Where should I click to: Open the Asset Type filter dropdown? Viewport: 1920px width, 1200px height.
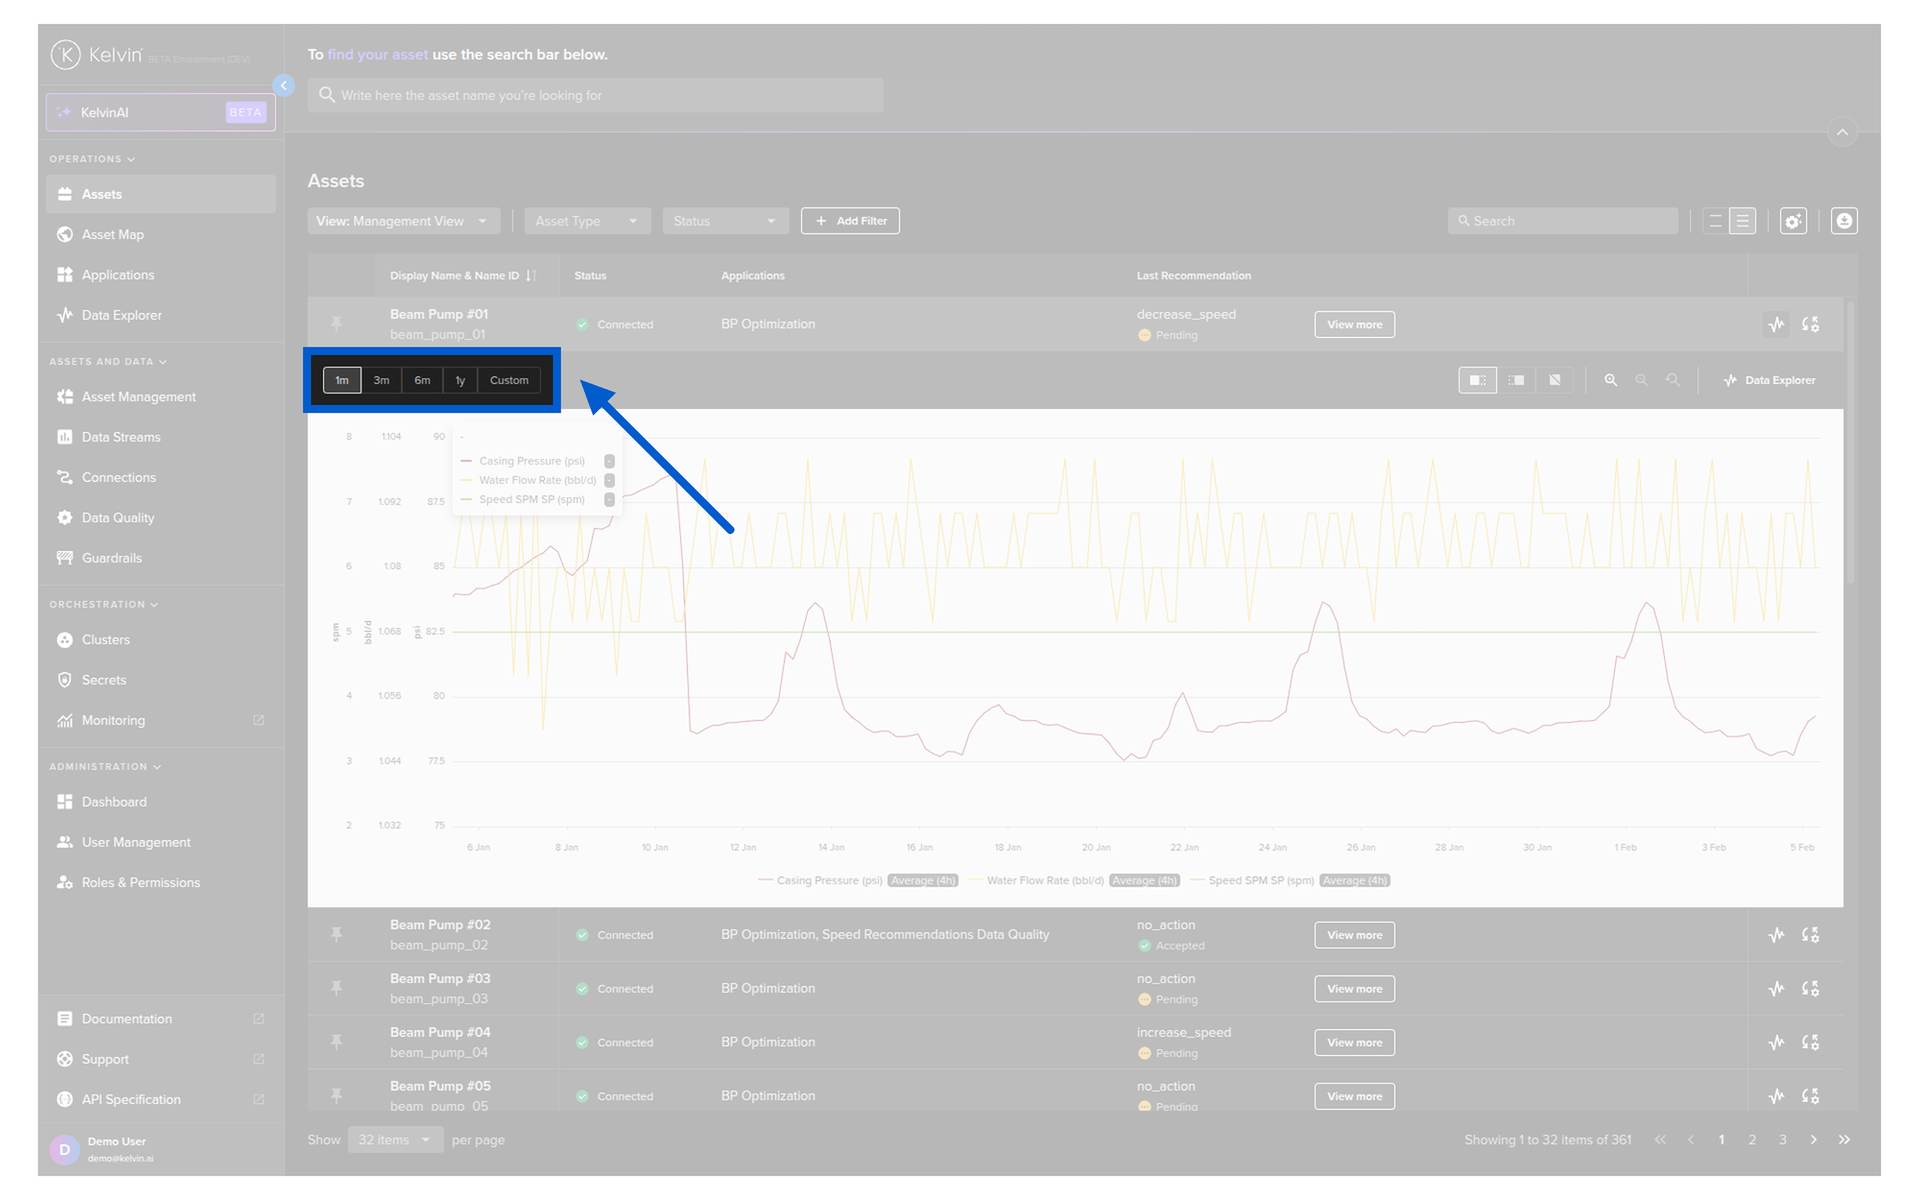(587, 221)
